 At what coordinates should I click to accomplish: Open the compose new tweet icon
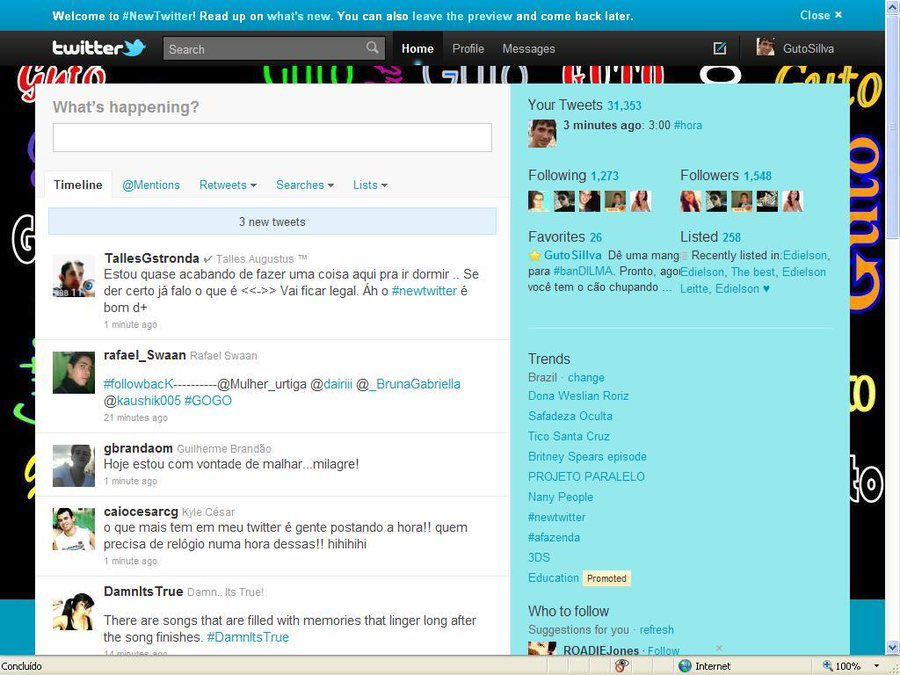[719, 48]
